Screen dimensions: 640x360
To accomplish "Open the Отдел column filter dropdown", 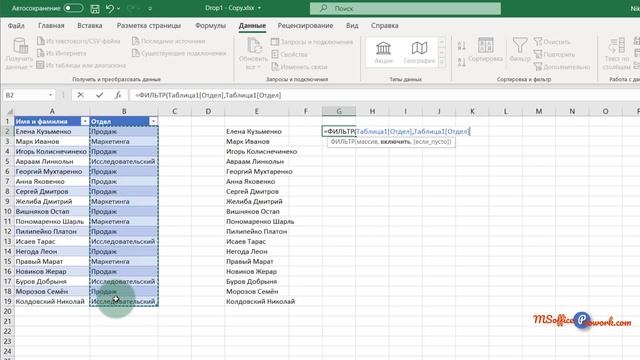I will point(153,121).
